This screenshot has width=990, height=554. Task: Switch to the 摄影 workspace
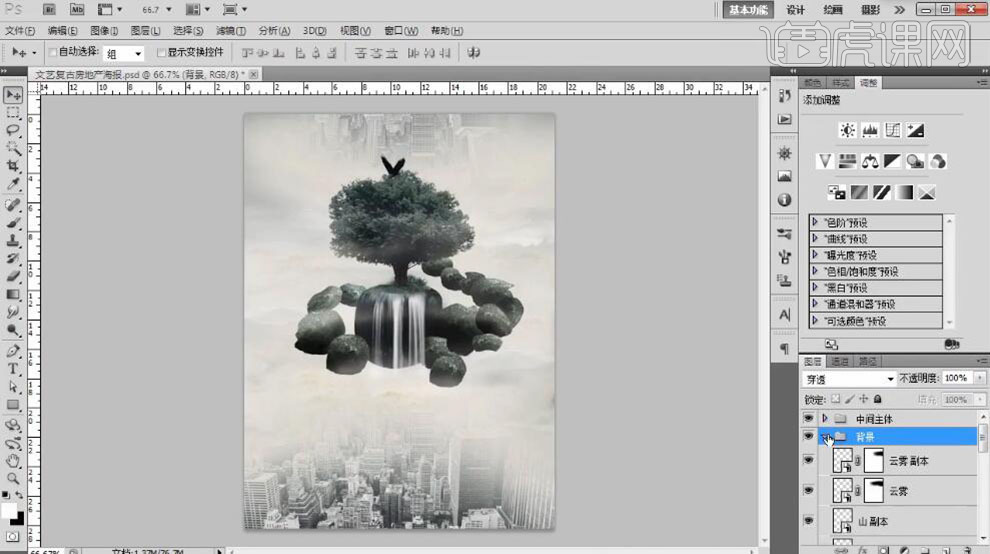coord(870,9)
